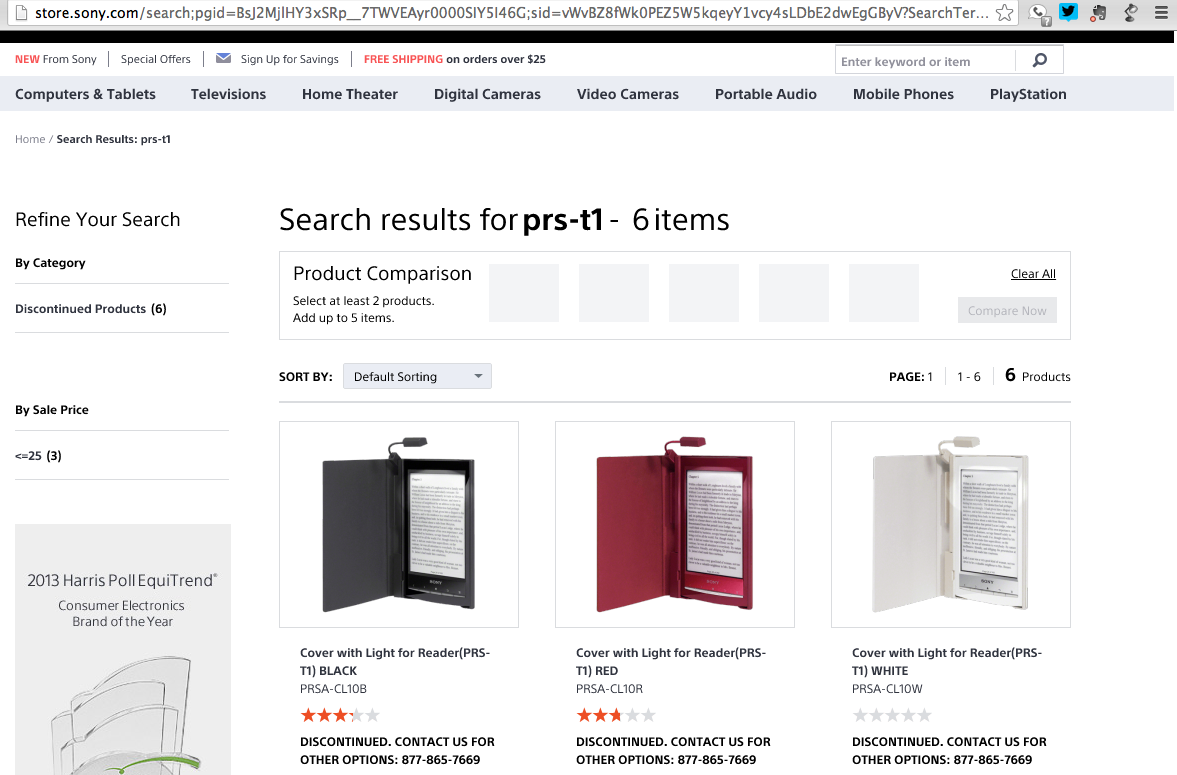Open the red cover product image
1177x775 pixels.
point(675,525)
